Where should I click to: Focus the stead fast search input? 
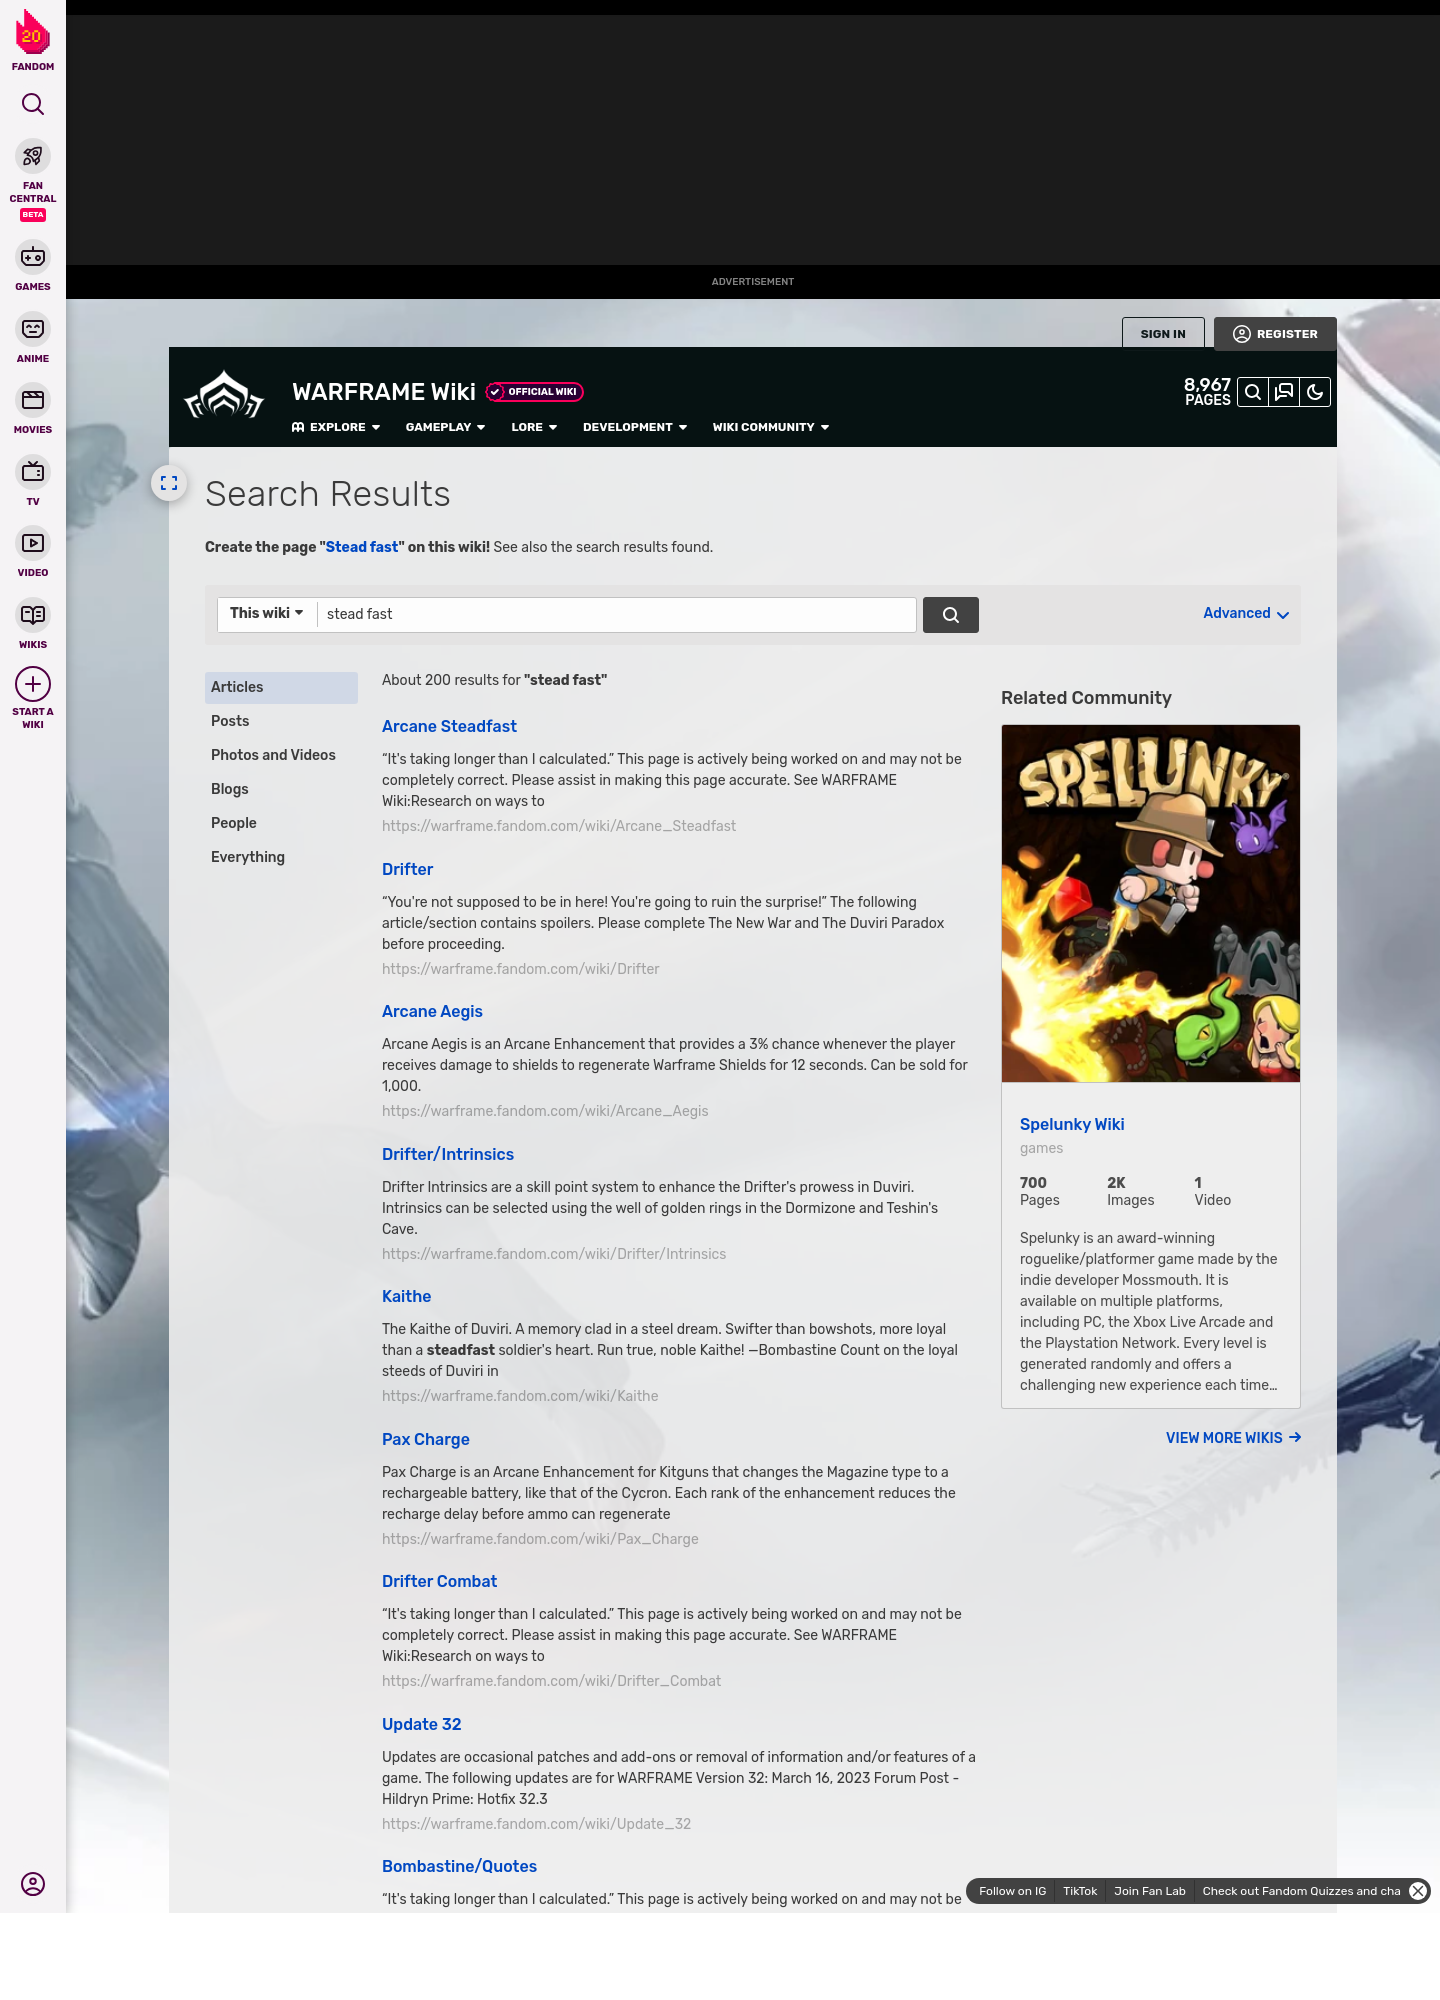click(616, 614)
